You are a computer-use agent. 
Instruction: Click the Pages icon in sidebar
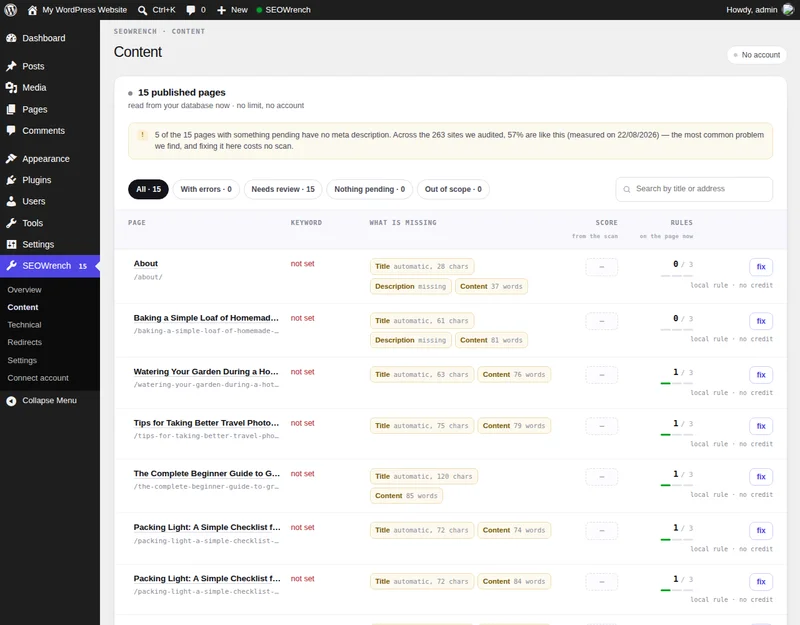11,109
